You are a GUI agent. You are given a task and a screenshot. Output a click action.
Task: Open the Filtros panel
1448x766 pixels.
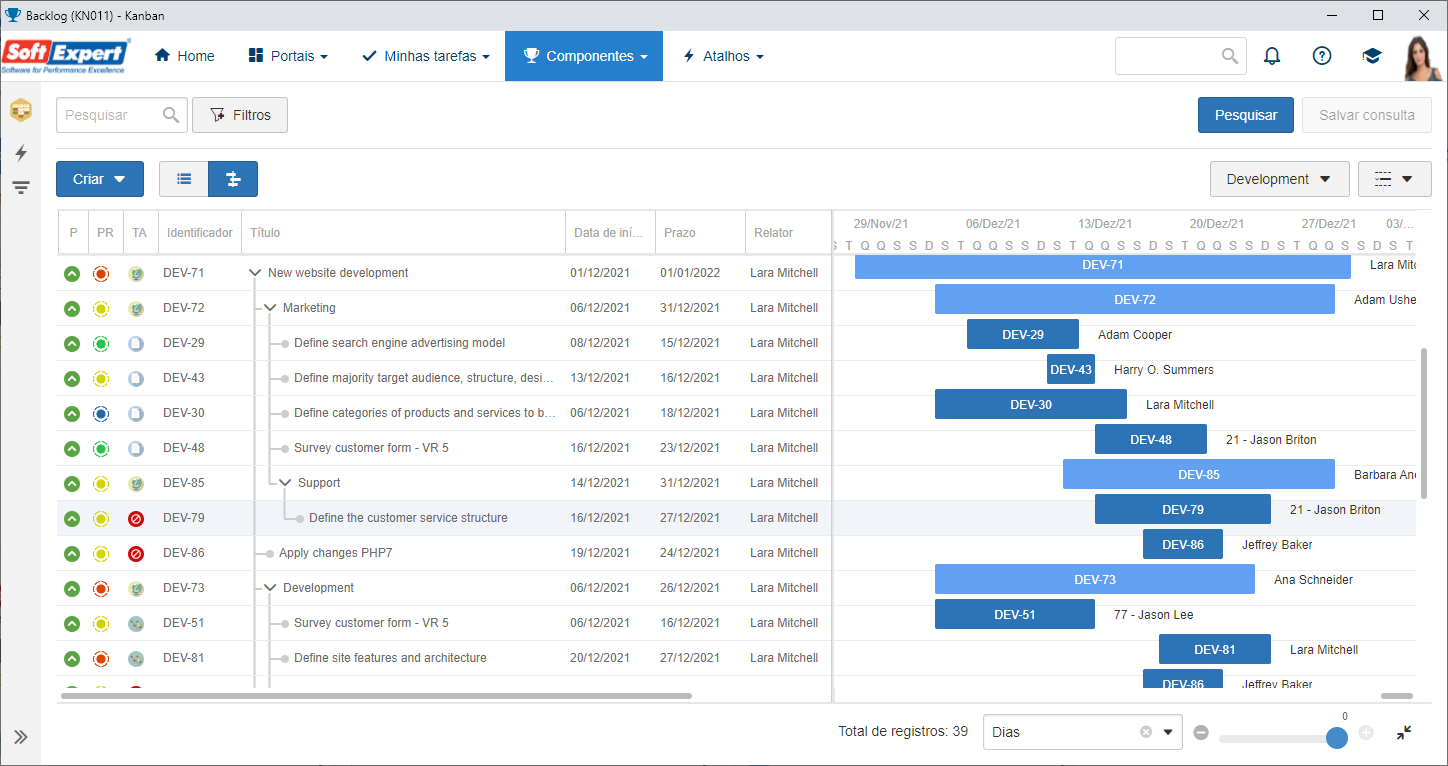coord(240,115)
